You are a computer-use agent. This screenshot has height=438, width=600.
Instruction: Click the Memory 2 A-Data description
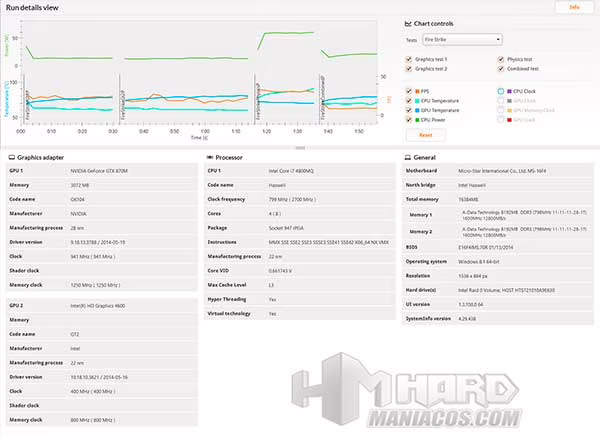(524, 232)
